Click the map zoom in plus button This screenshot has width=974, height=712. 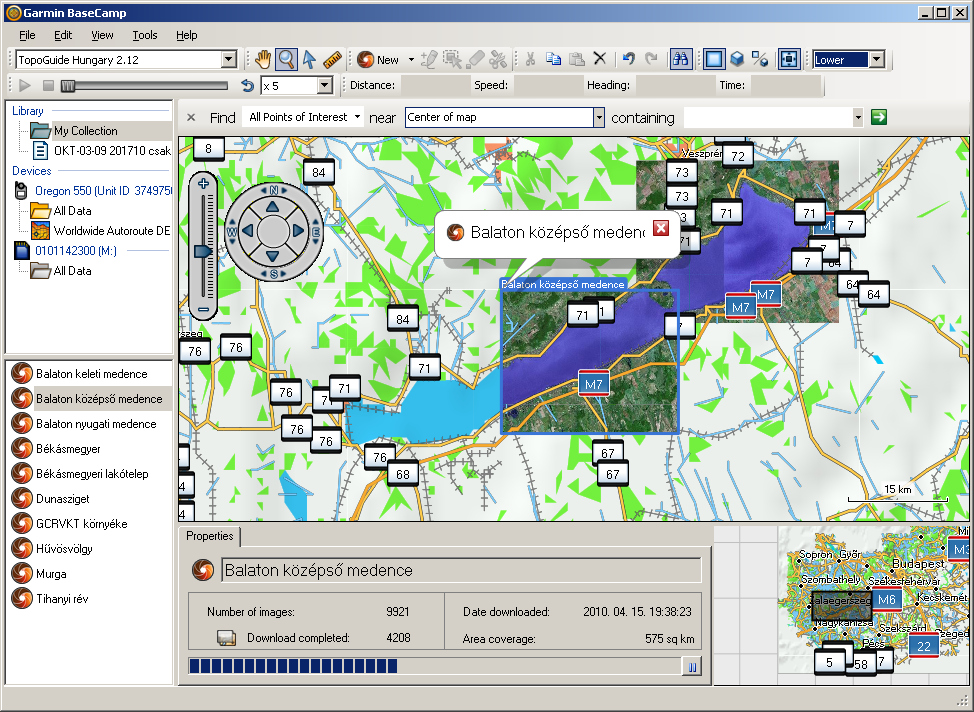203,183
